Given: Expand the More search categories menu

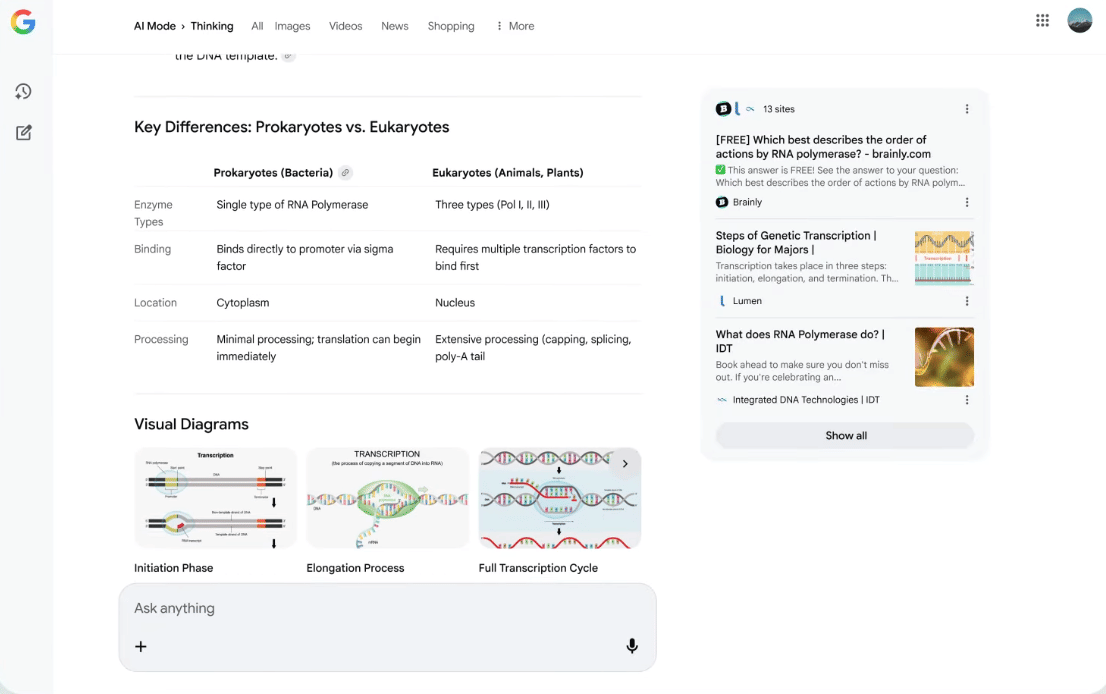Looking at the screenshot, I should pos(515,26).
